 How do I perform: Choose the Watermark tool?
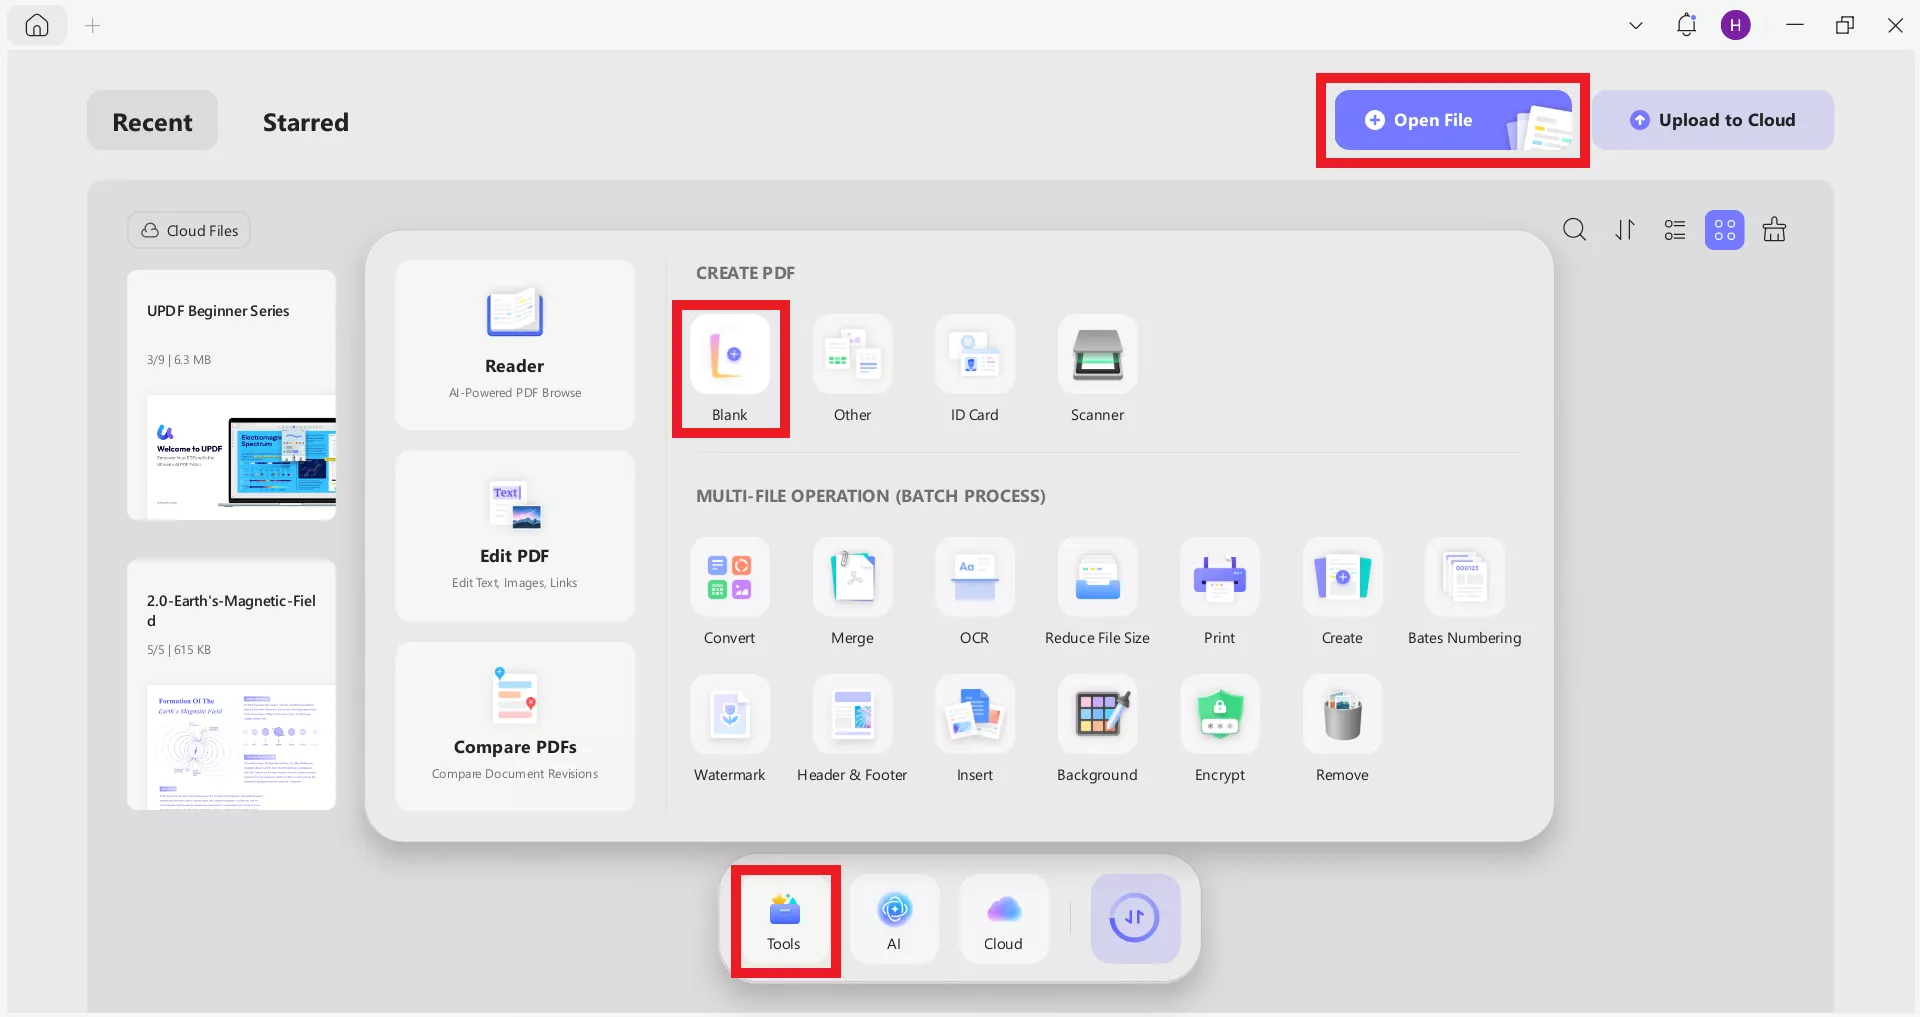tap(730, 716)
